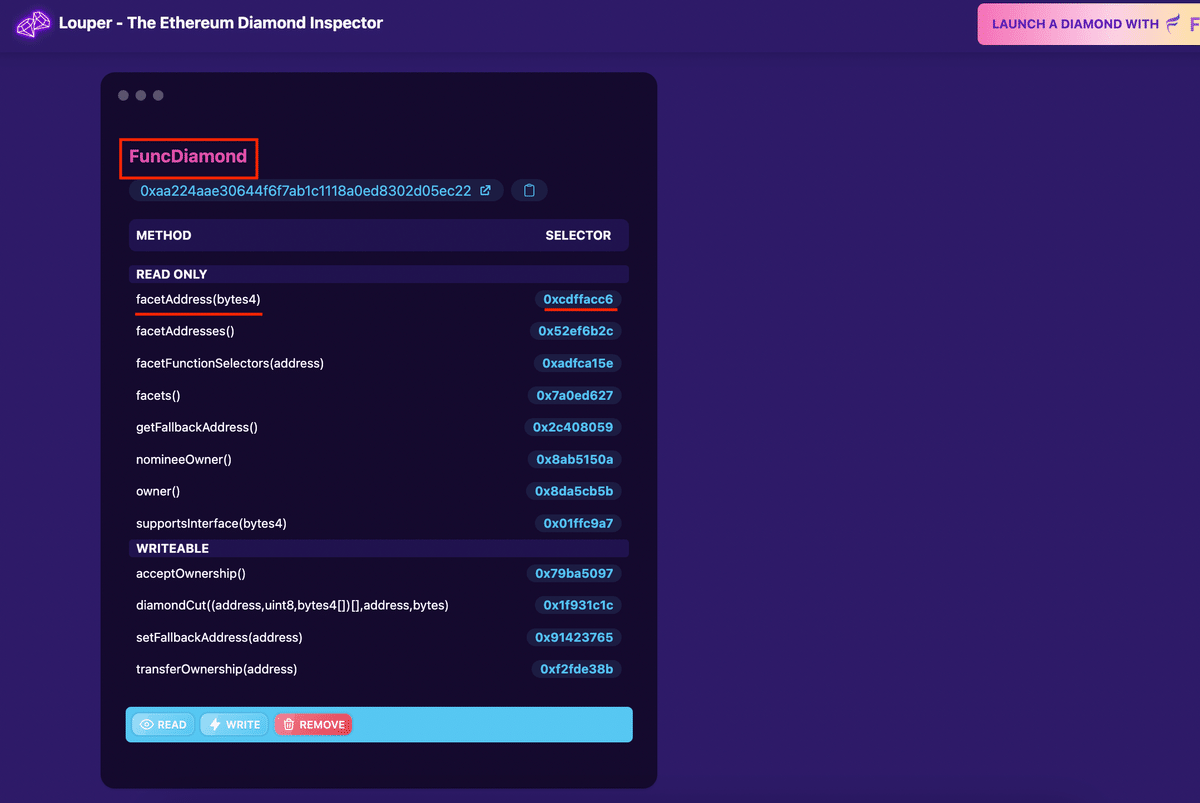Click the SELECTOR column header
Image resolution: width=1200 pixels, height=803 pixels.
[x=578, y=235]
